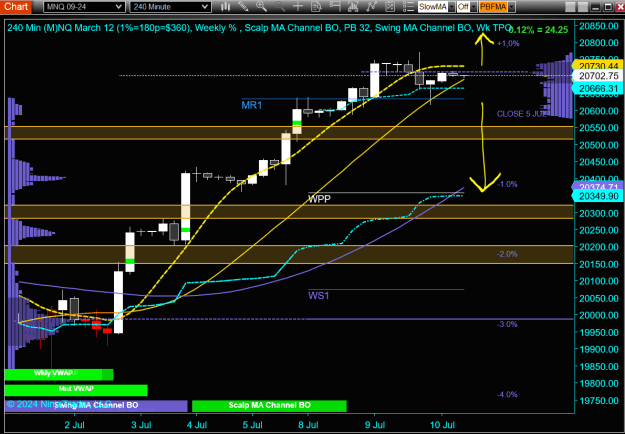Toggle the Scalp MA Channel BO button

pos(269,406)
